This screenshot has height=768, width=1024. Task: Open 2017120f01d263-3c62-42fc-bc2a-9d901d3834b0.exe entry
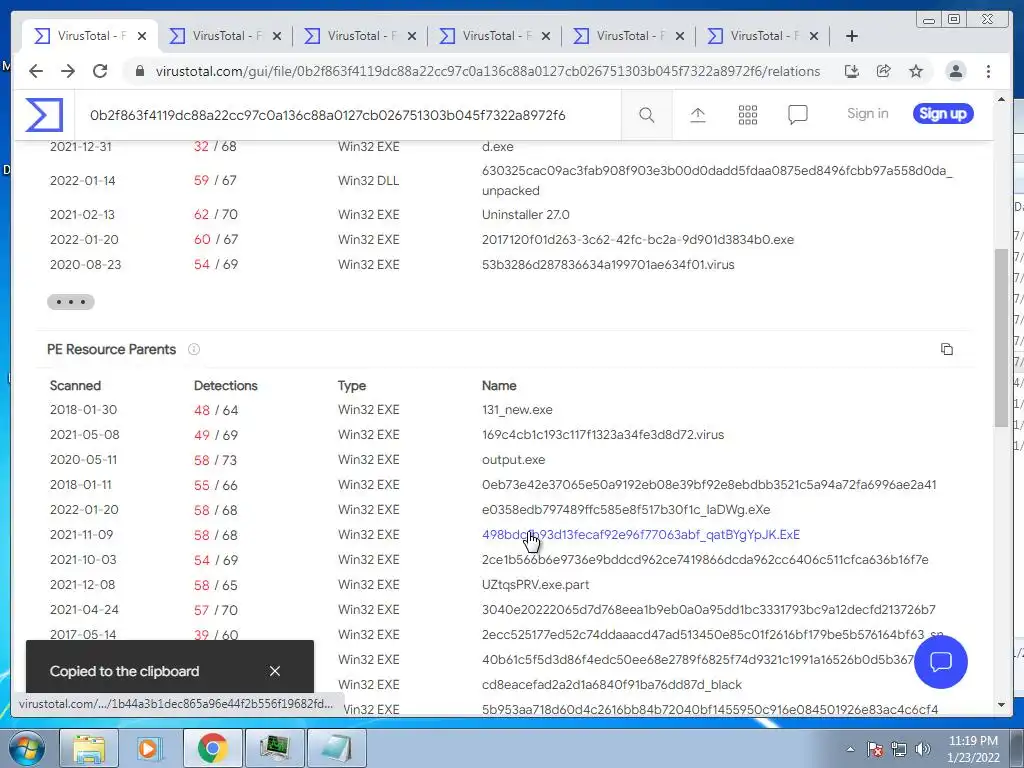tap(638, 240)
